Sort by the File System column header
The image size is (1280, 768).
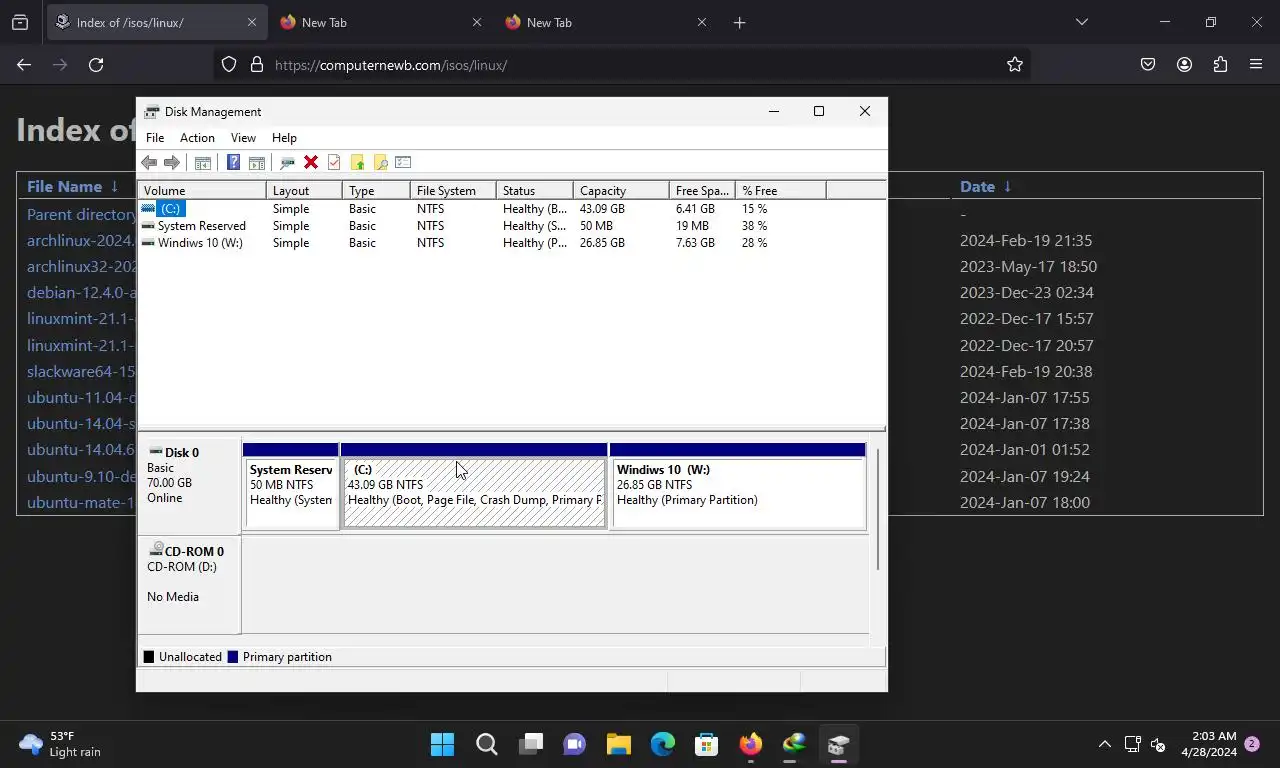pos(453,190)
